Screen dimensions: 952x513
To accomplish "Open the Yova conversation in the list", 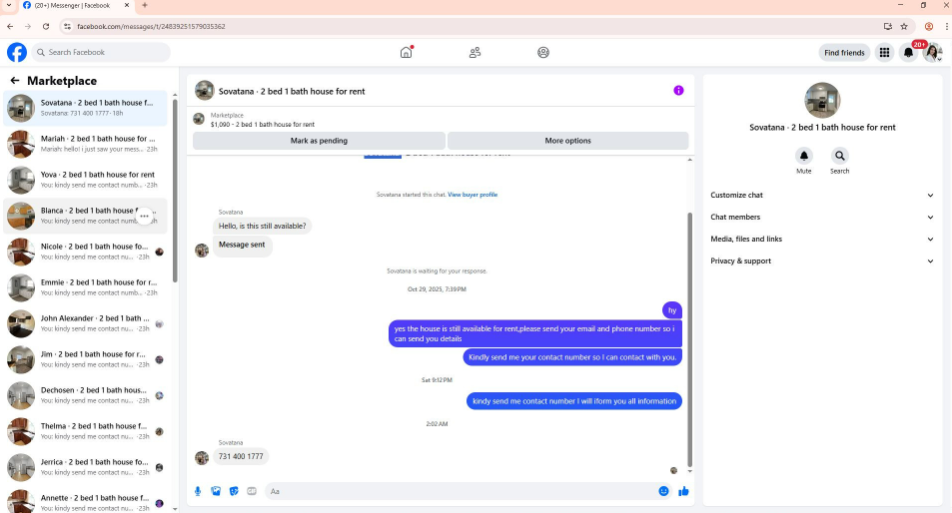I will (x=86, y=180).
